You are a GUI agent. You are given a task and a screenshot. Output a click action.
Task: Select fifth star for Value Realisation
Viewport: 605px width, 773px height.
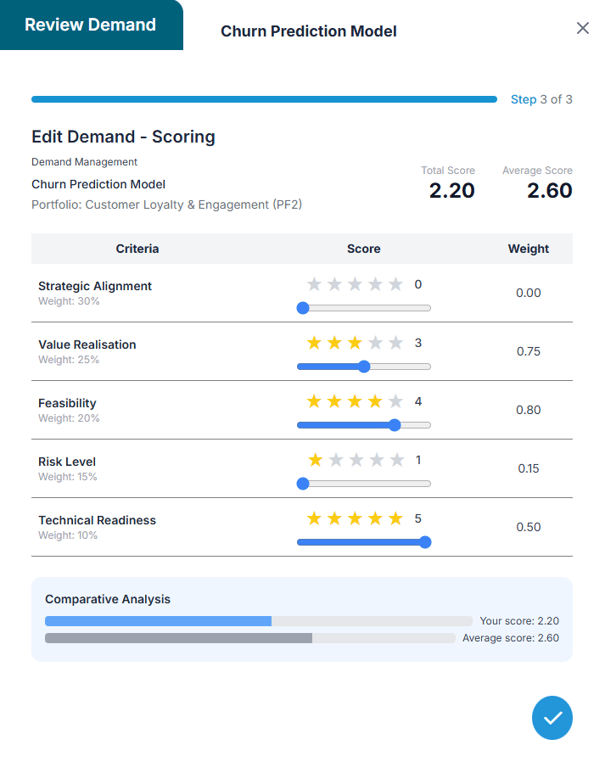tap(396, 343)
